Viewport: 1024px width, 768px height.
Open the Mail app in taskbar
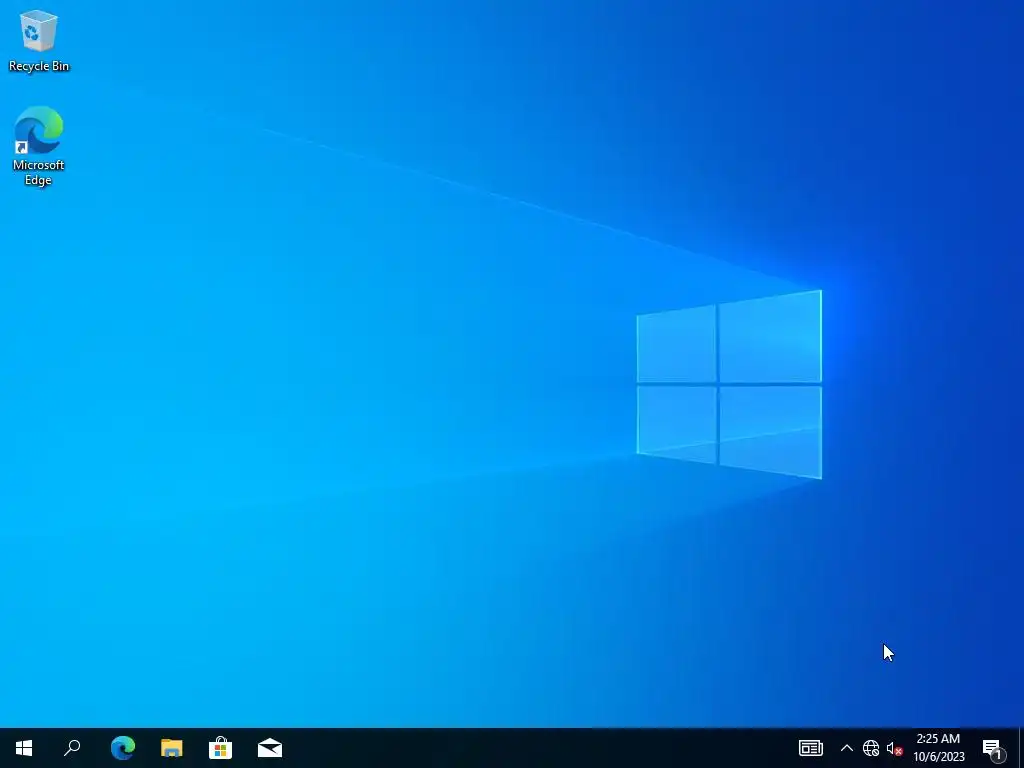pyautogui.click(x=270, y=748)
